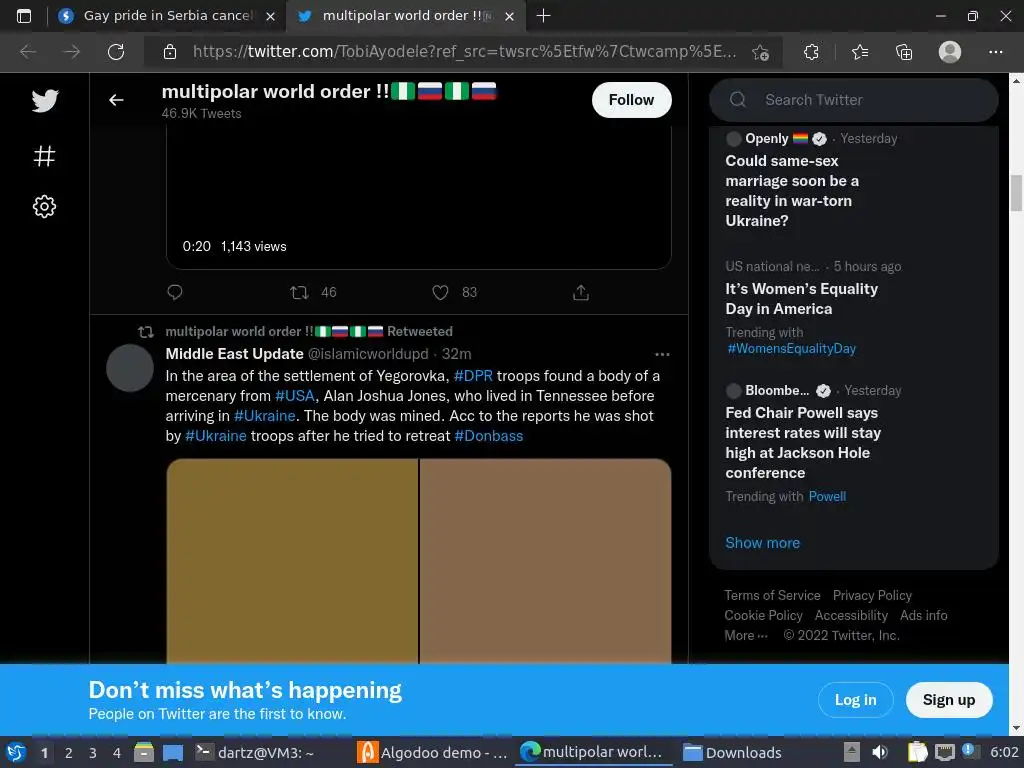This screenshot has height=768, width=1024.
Task: Open the tab actions menu icon
Action: click(24, 16)
